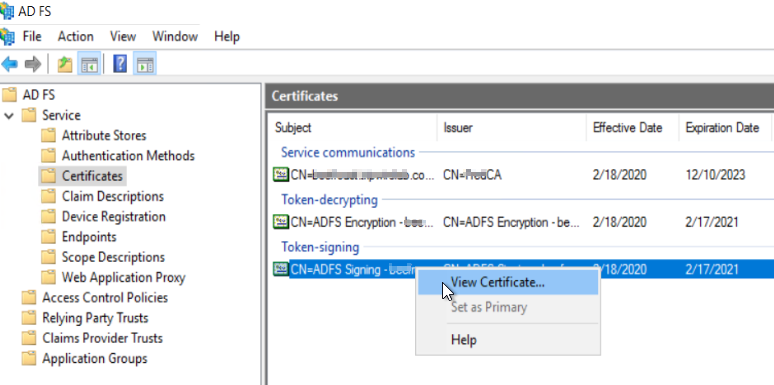This screenshot has height=385, width=774.
Task: Toggle the Show/Hide Console Tree icon
Action: [x=89, y=64]
